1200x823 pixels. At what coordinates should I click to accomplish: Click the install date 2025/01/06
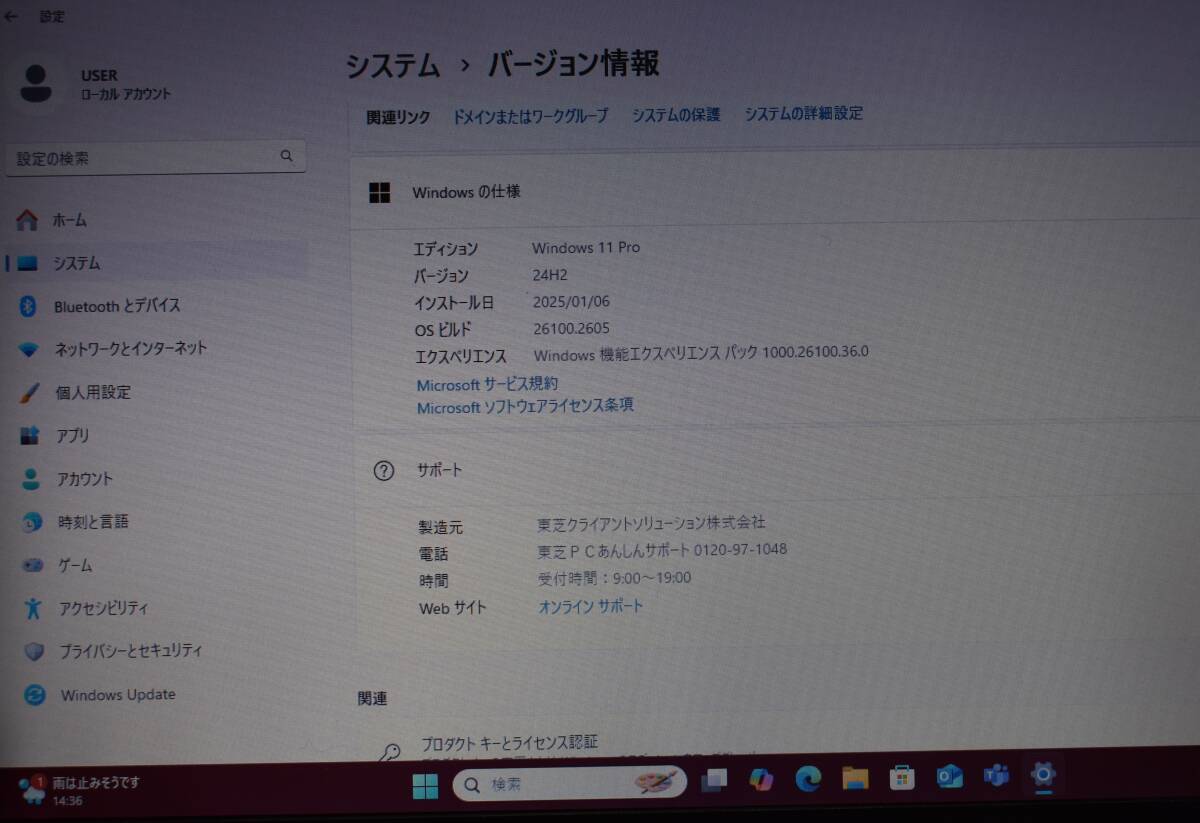571,301
